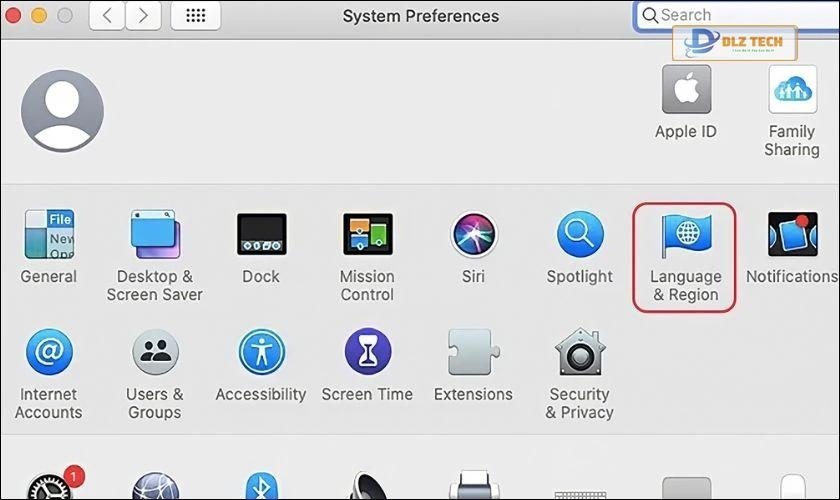
Task: Open Desktop & Screen Saver settings
Action: [x=154, y=256]
